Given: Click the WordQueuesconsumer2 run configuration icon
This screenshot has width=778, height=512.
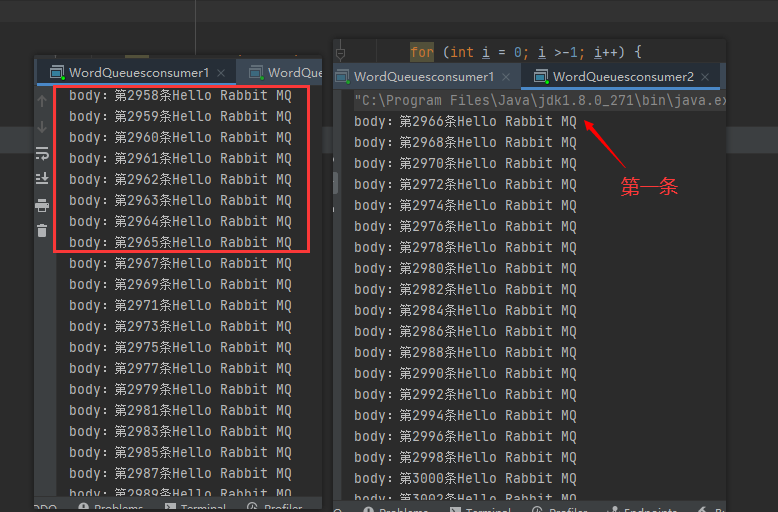Looking at the screenshot, I should point(541,76).
